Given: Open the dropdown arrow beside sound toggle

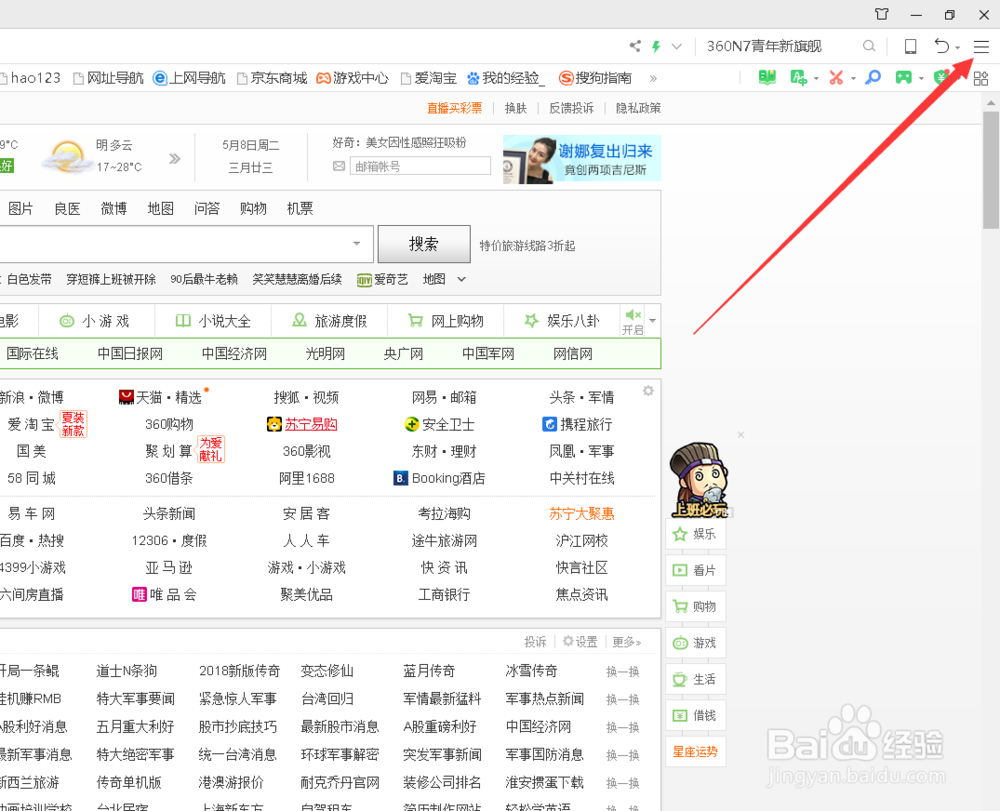Looking at the screenshot, I should point(652,321).
